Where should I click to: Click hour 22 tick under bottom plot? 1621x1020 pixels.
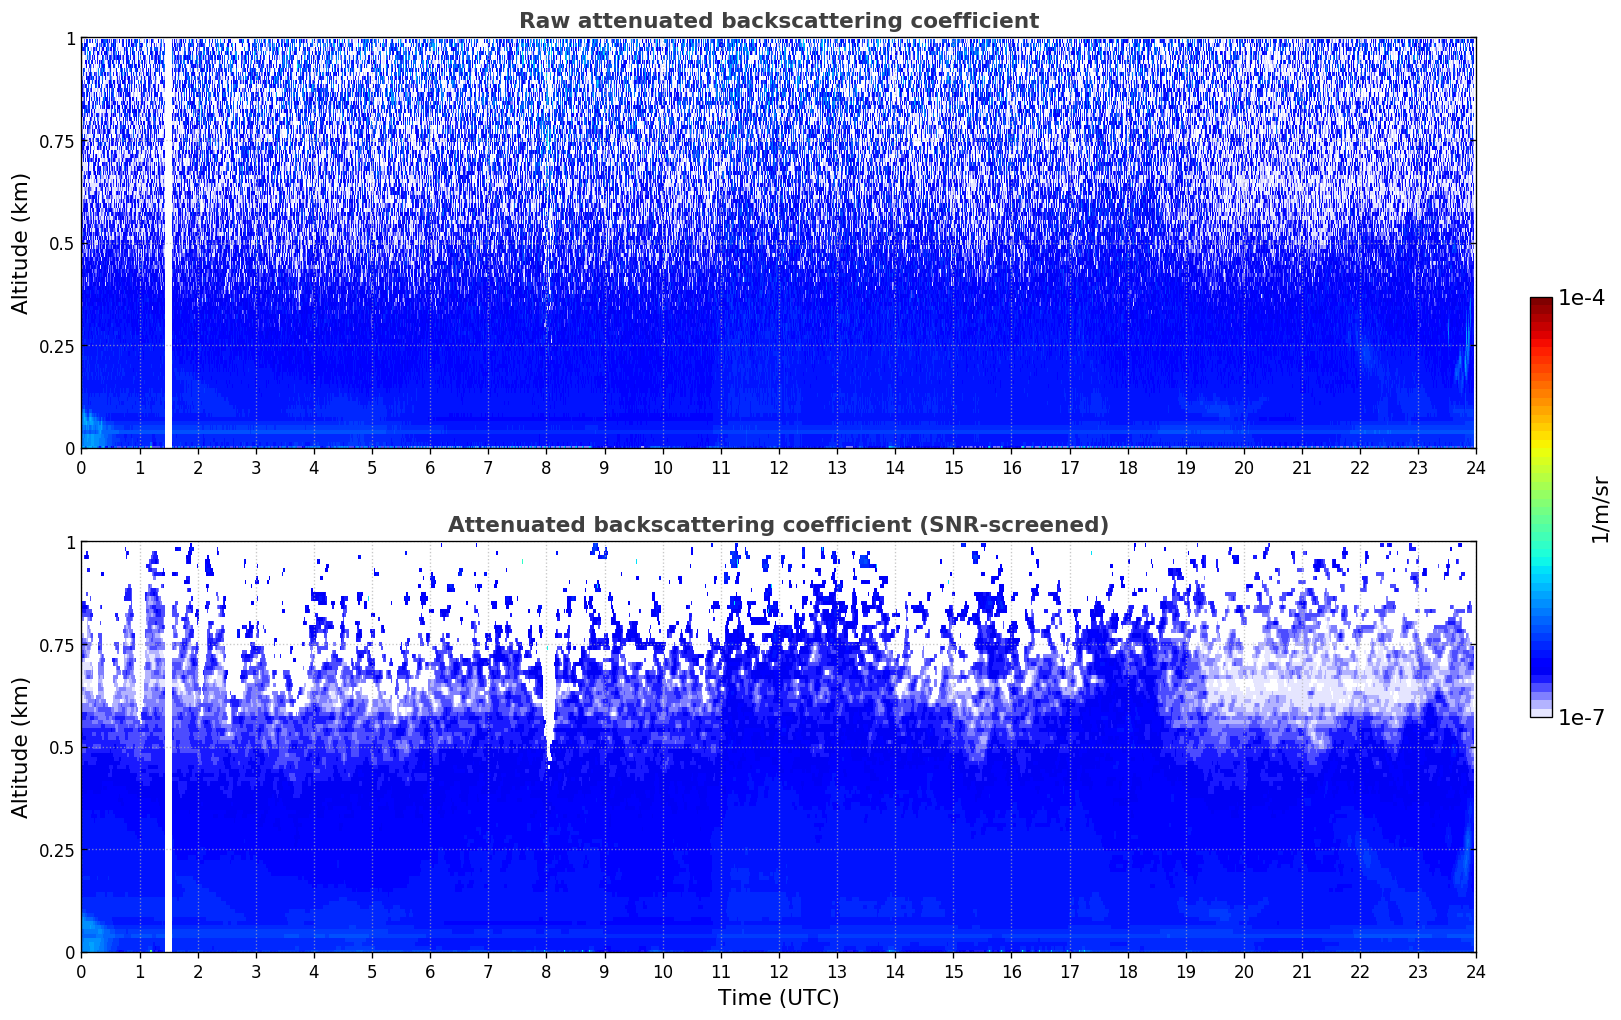click(1359, 971)
